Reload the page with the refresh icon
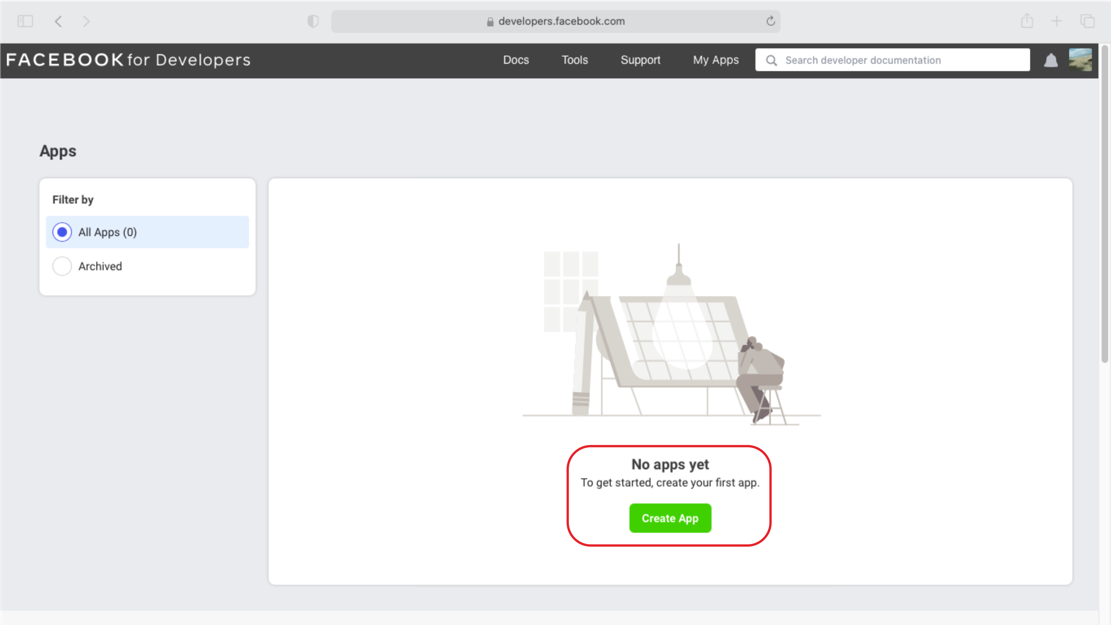The height and width of the screenshot is (625, 1111). (x=770, y=21)
